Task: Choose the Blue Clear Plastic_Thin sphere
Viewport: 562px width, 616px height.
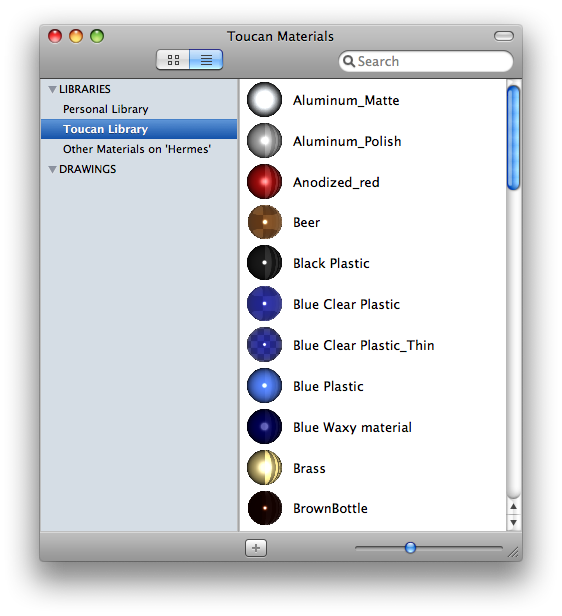Action: point(264,345)
